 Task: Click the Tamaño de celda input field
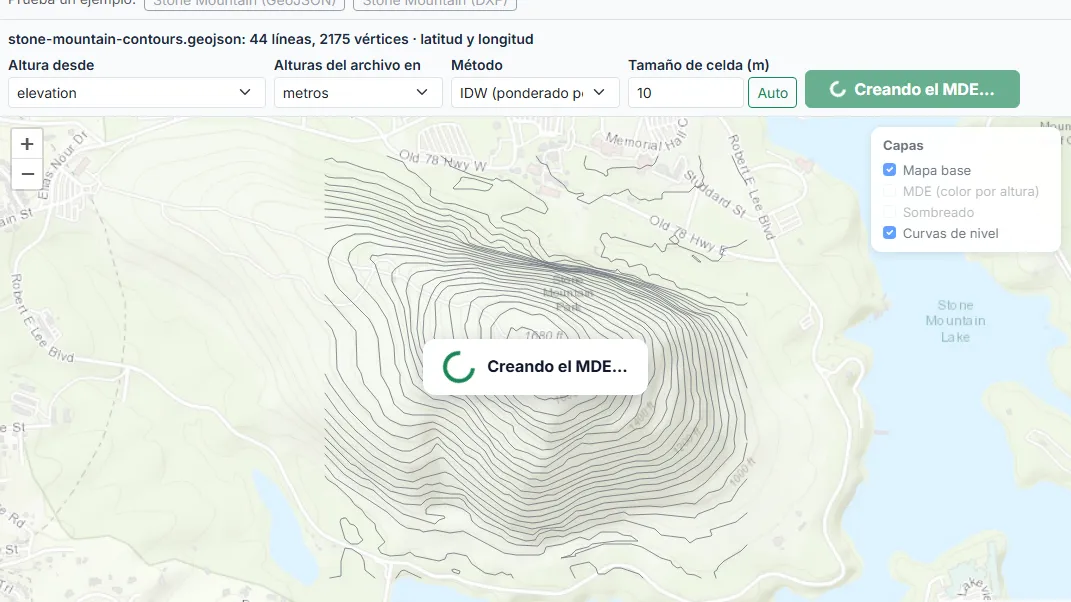(x=686, y=93)
